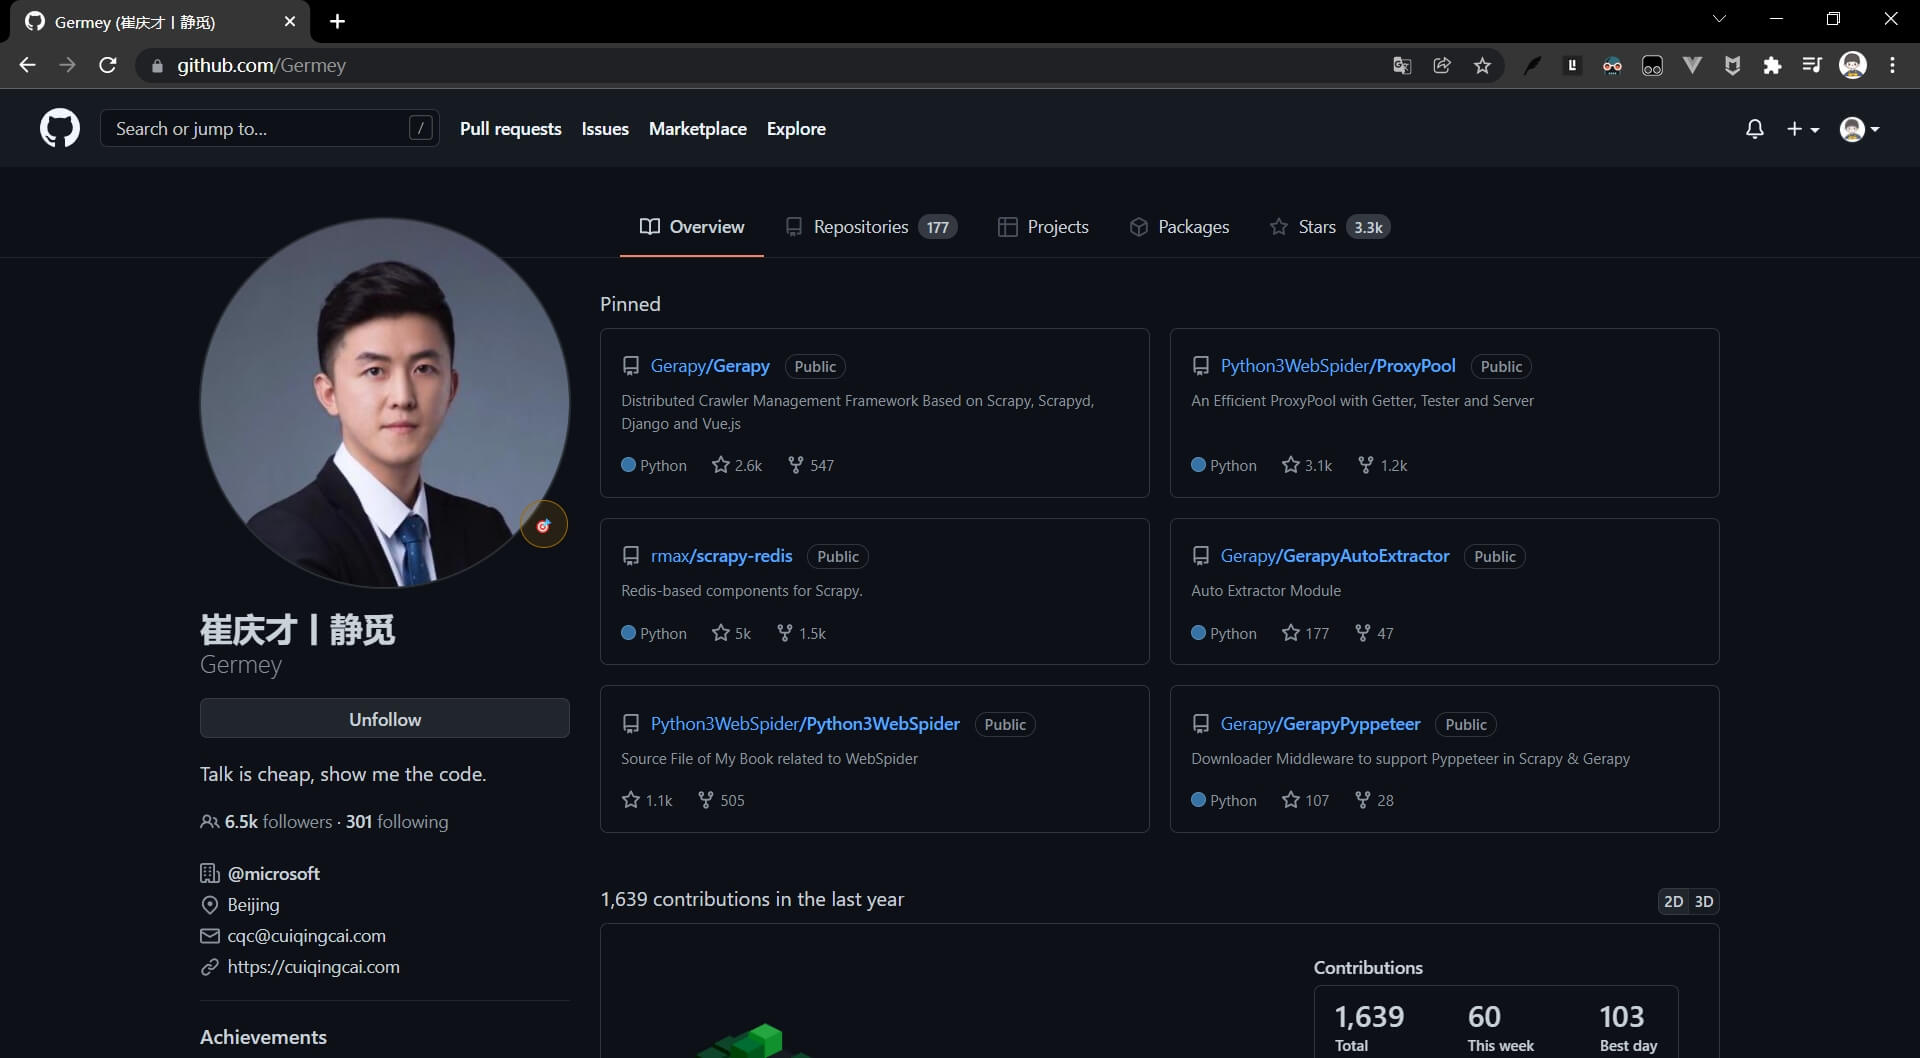Screen dimensions: 1920x1058
Task: View the 1.2k forks of ProxyPool
Action: (1382, 465)
